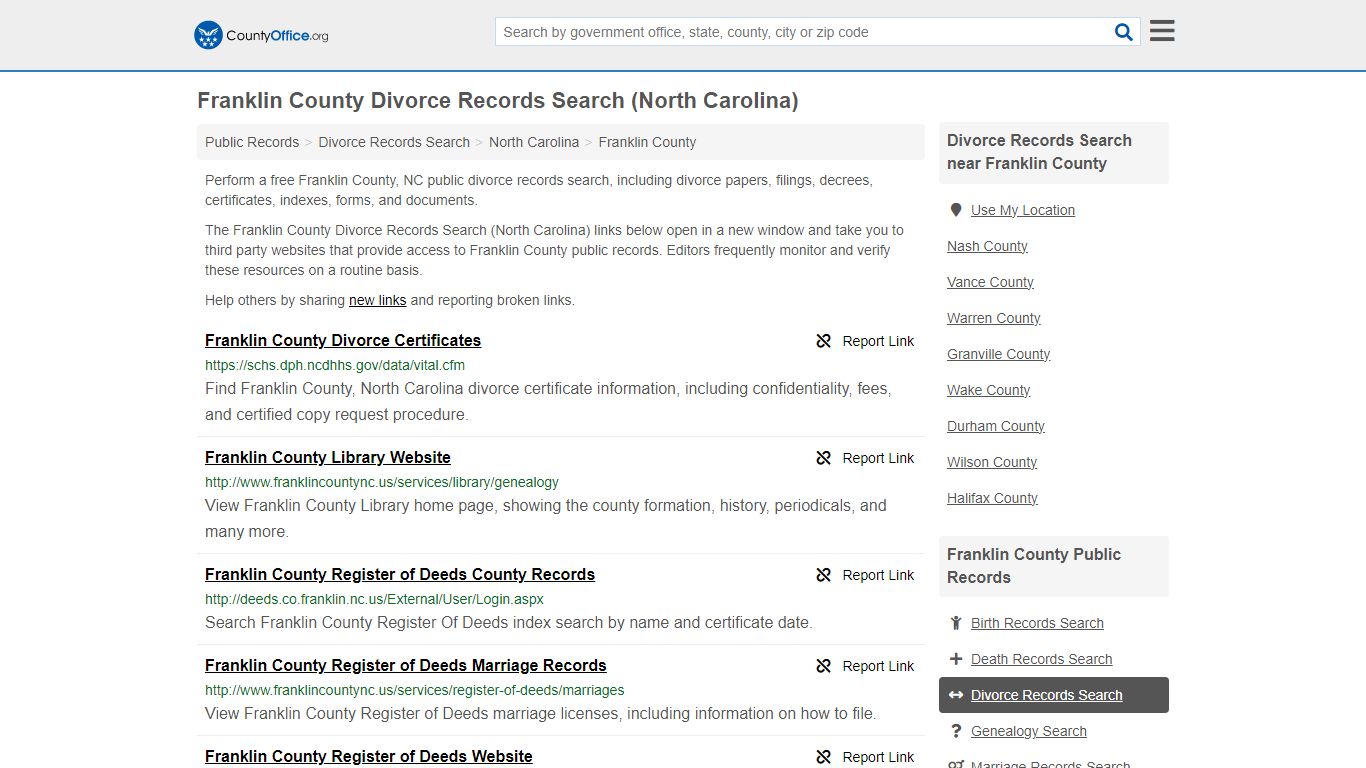The image size is (1366, 768).
Task: Click the question mark icon beside Genealogy Search
Action: [x=956, y=731]
